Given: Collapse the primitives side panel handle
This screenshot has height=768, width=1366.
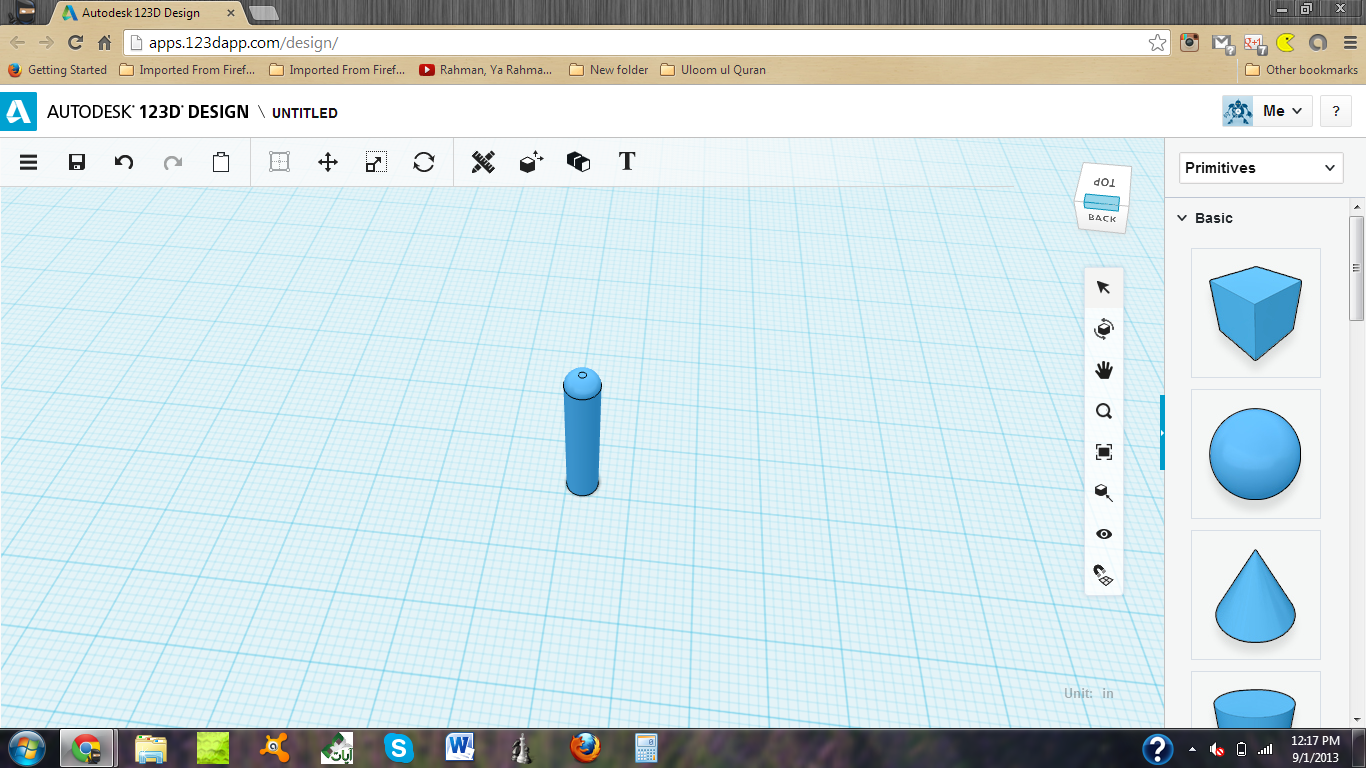Looking at the screenshot, I should tap(1162, 432).
